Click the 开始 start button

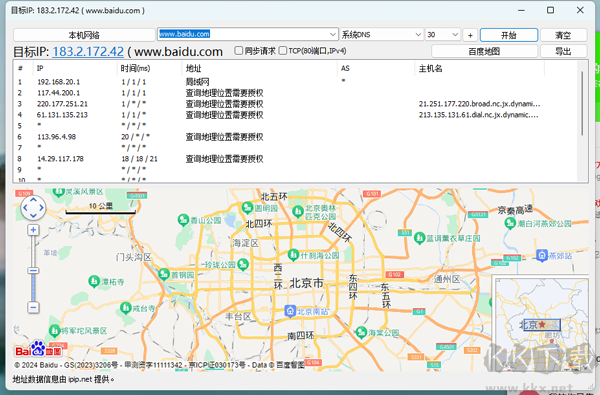point(509,35)
